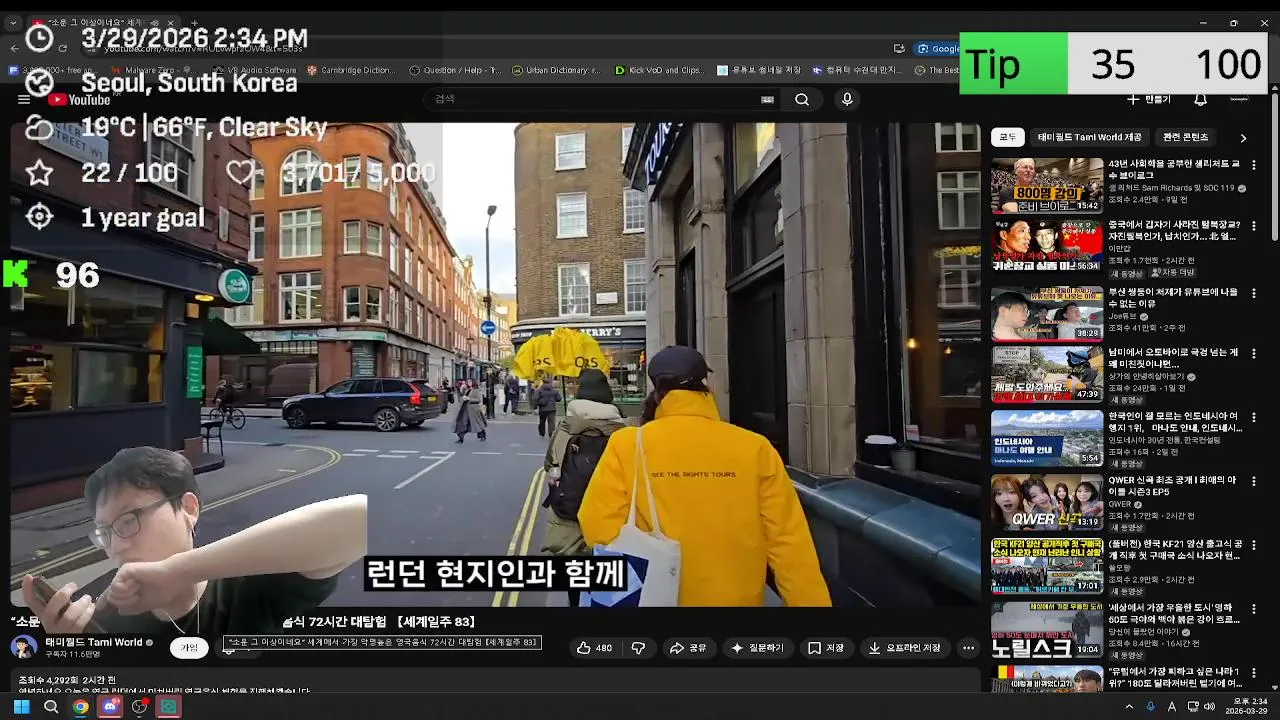This screenshot has width=1280, height=720.
Task: Open Chrome from the taskbar
Action: (x=80, y=707)
